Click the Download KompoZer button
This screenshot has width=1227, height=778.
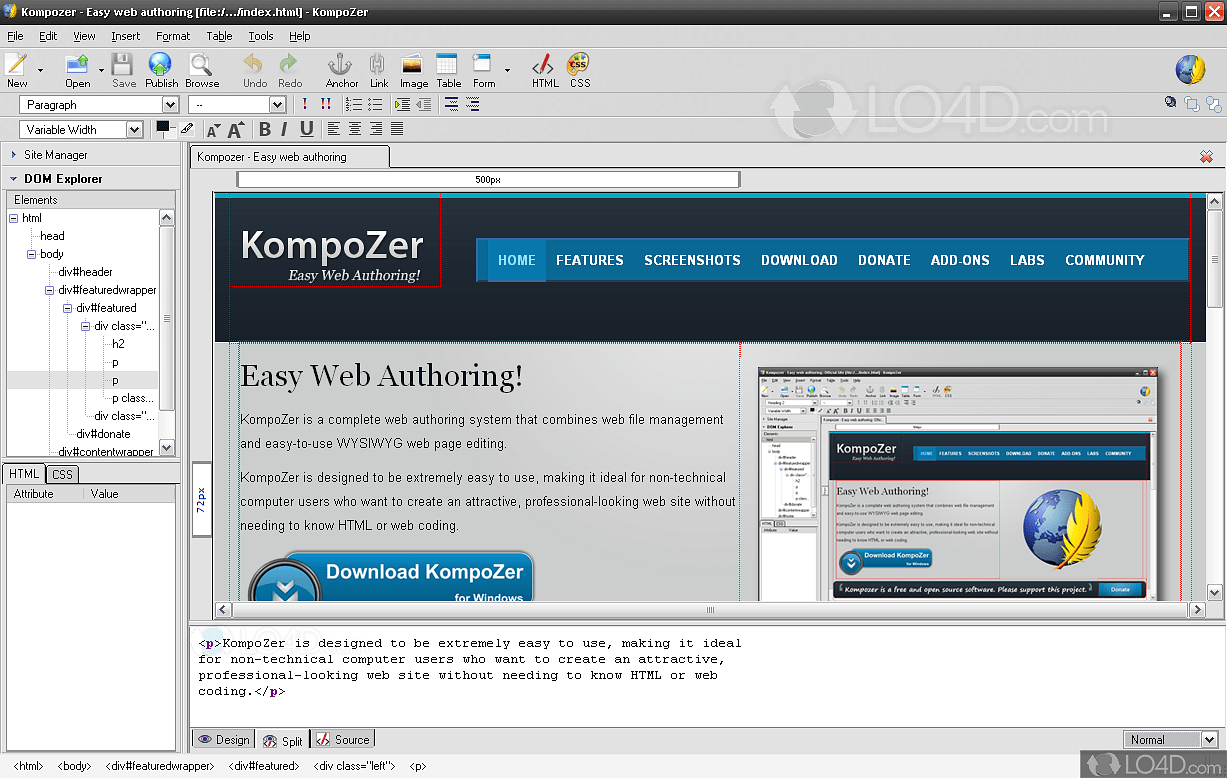coord(392,578)
